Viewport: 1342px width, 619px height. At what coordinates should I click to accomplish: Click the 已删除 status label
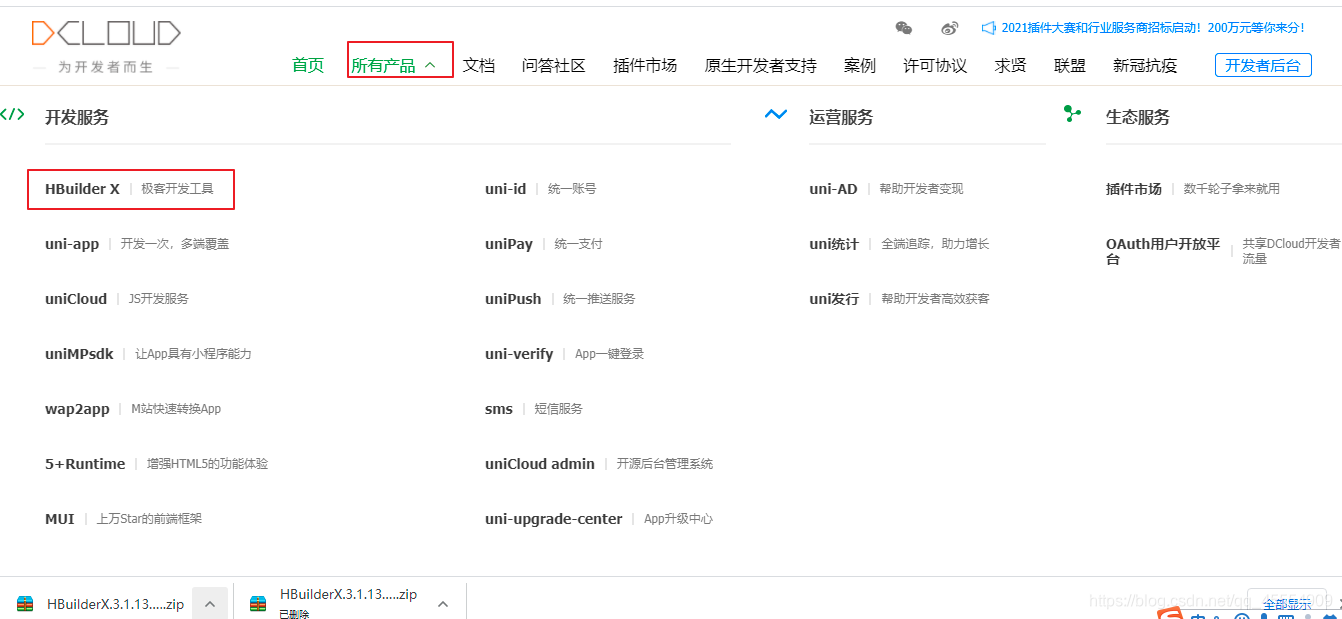(x=294, y=614)
